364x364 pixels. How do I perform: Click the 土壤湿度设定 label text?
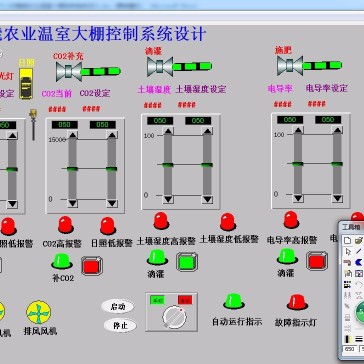click(201, 89)
